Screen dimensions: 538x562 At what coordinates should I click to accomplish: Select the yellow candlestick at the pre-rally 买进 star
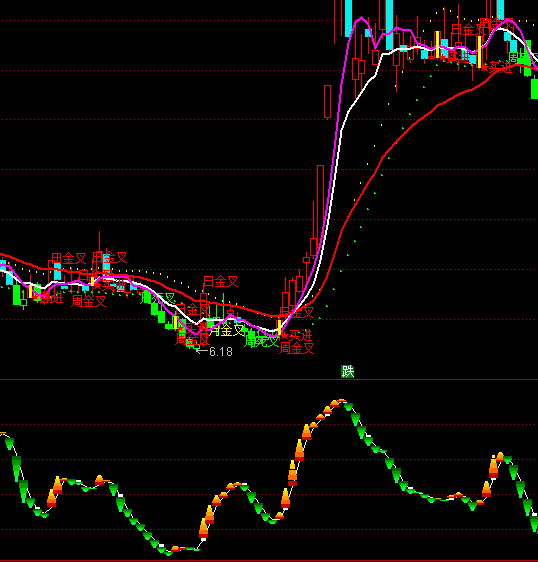[279, 328]
